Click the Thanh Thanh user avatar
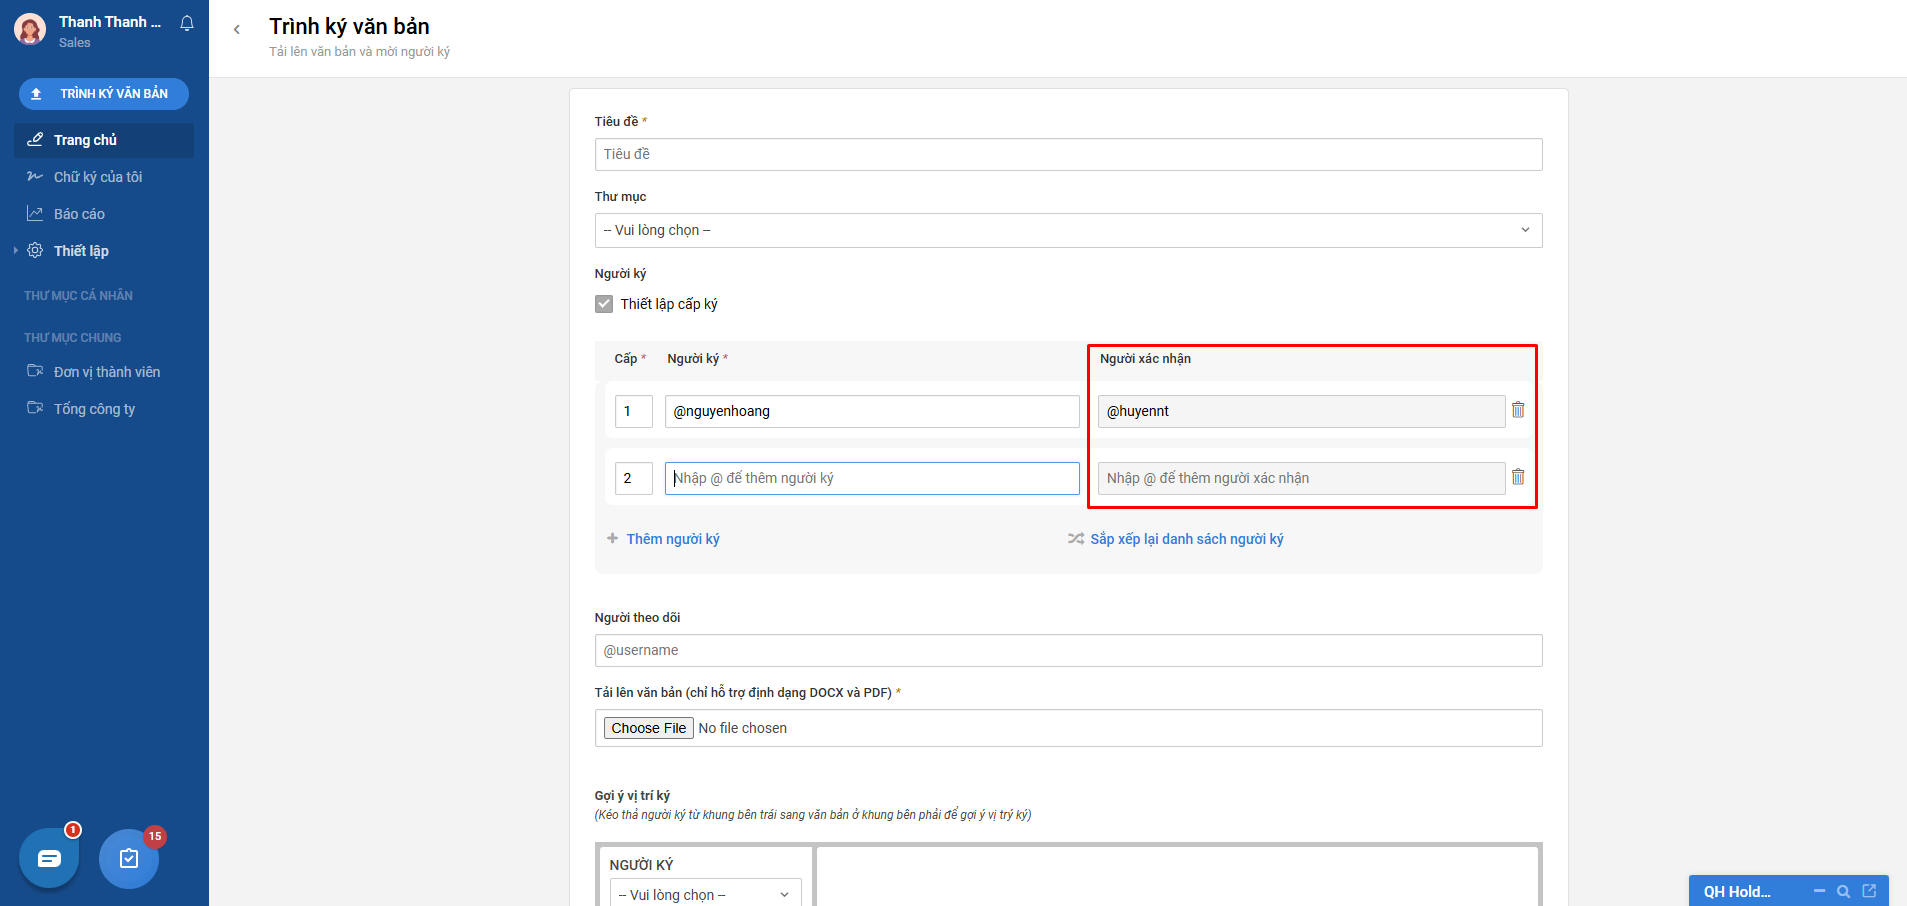The width and height of the screenshot is (1907, 906). (30, 30)
